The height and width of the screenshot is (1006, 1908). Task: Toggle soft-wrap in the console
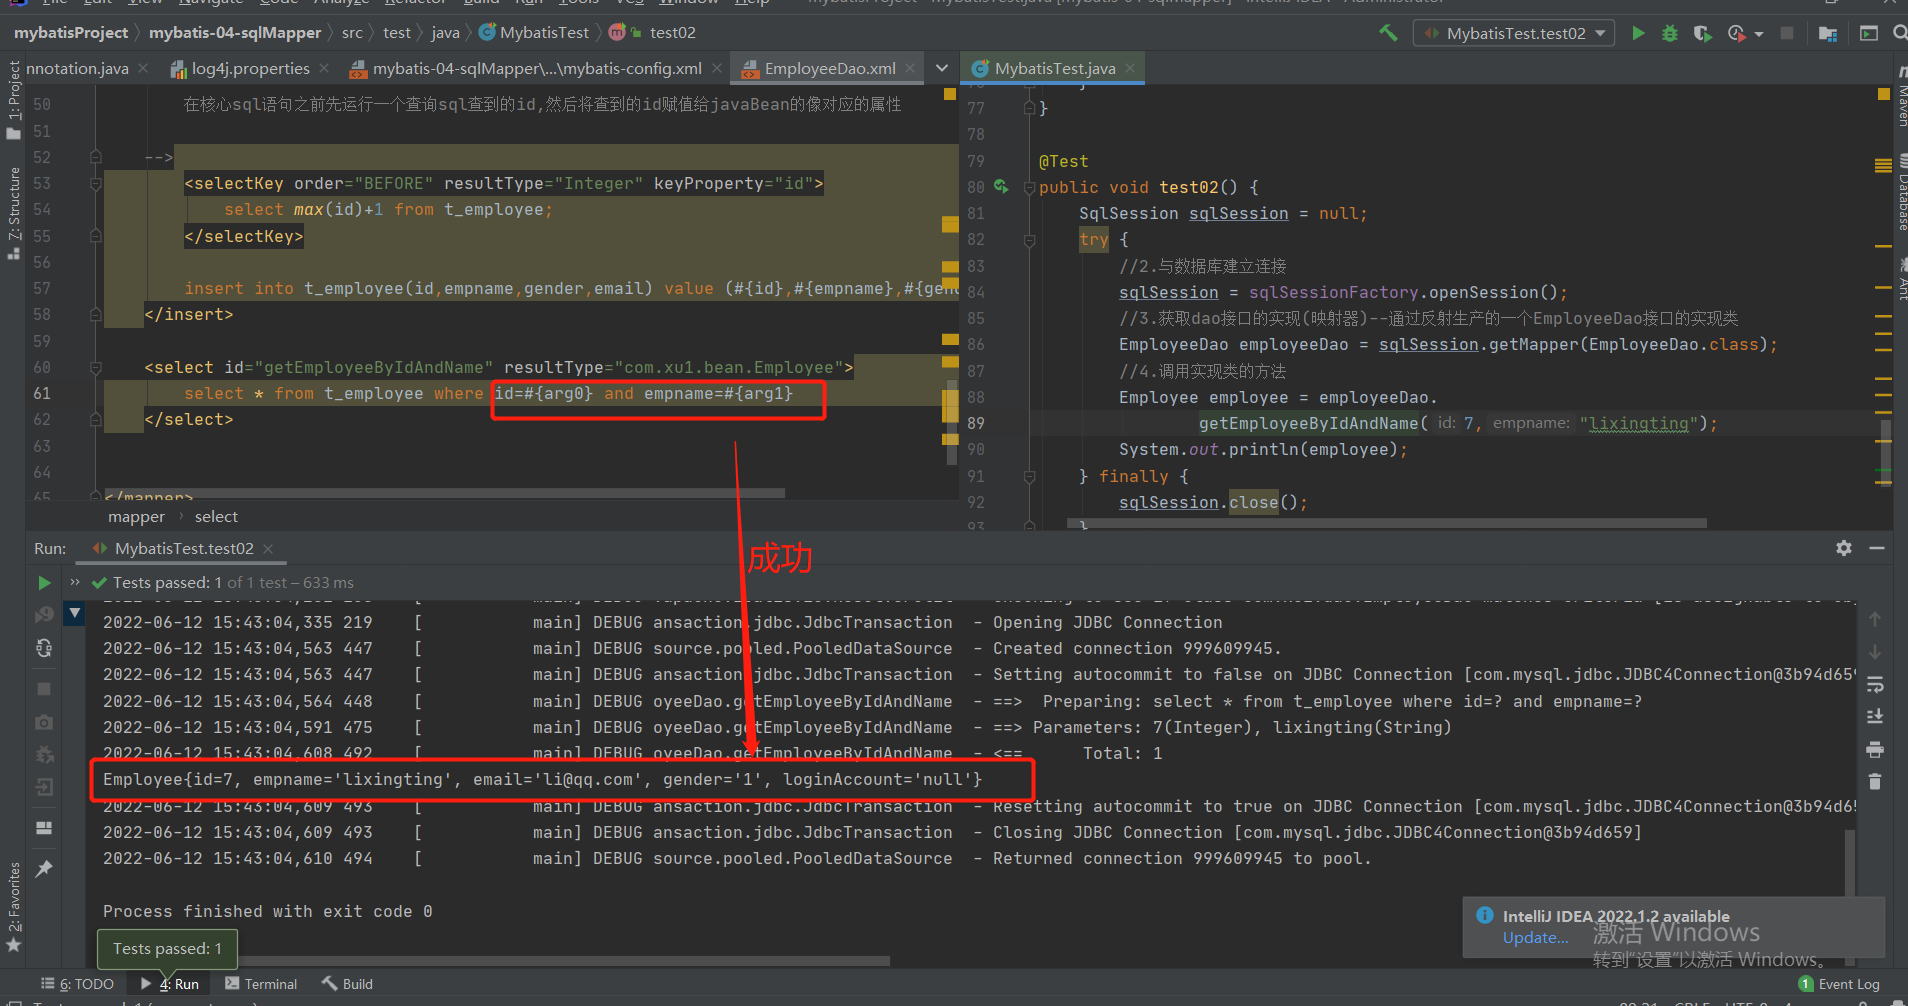click(x=1875, y=685)
